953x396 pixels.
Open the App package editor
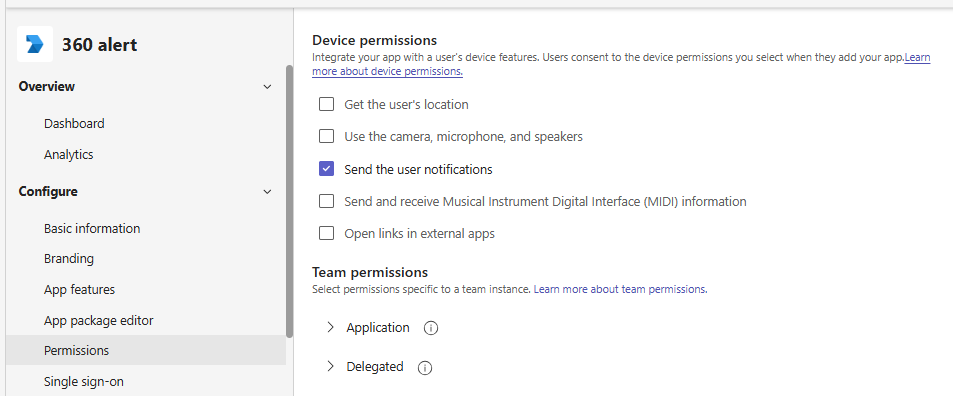point(98,320)
